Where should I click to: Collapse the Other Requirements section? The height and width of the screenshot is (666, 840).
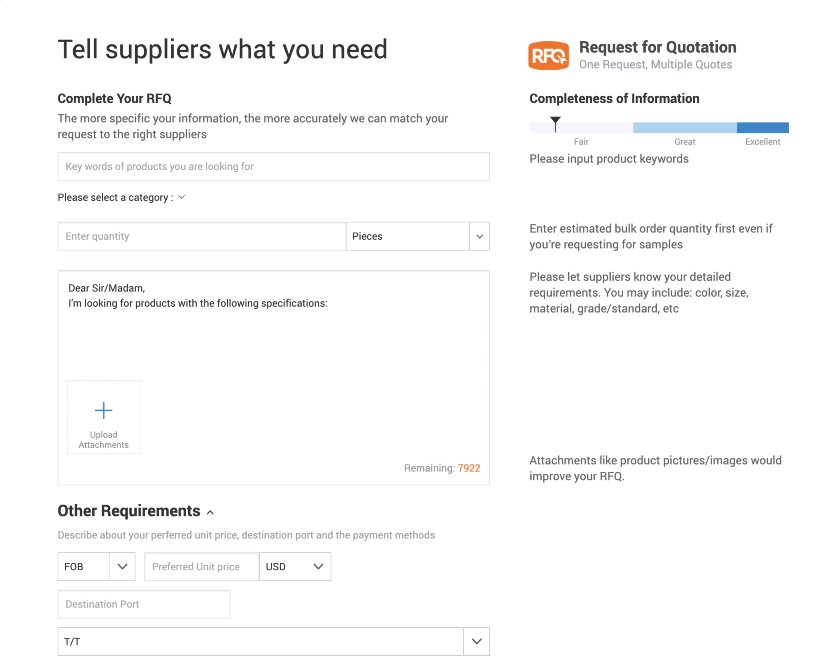pos(210,511)
